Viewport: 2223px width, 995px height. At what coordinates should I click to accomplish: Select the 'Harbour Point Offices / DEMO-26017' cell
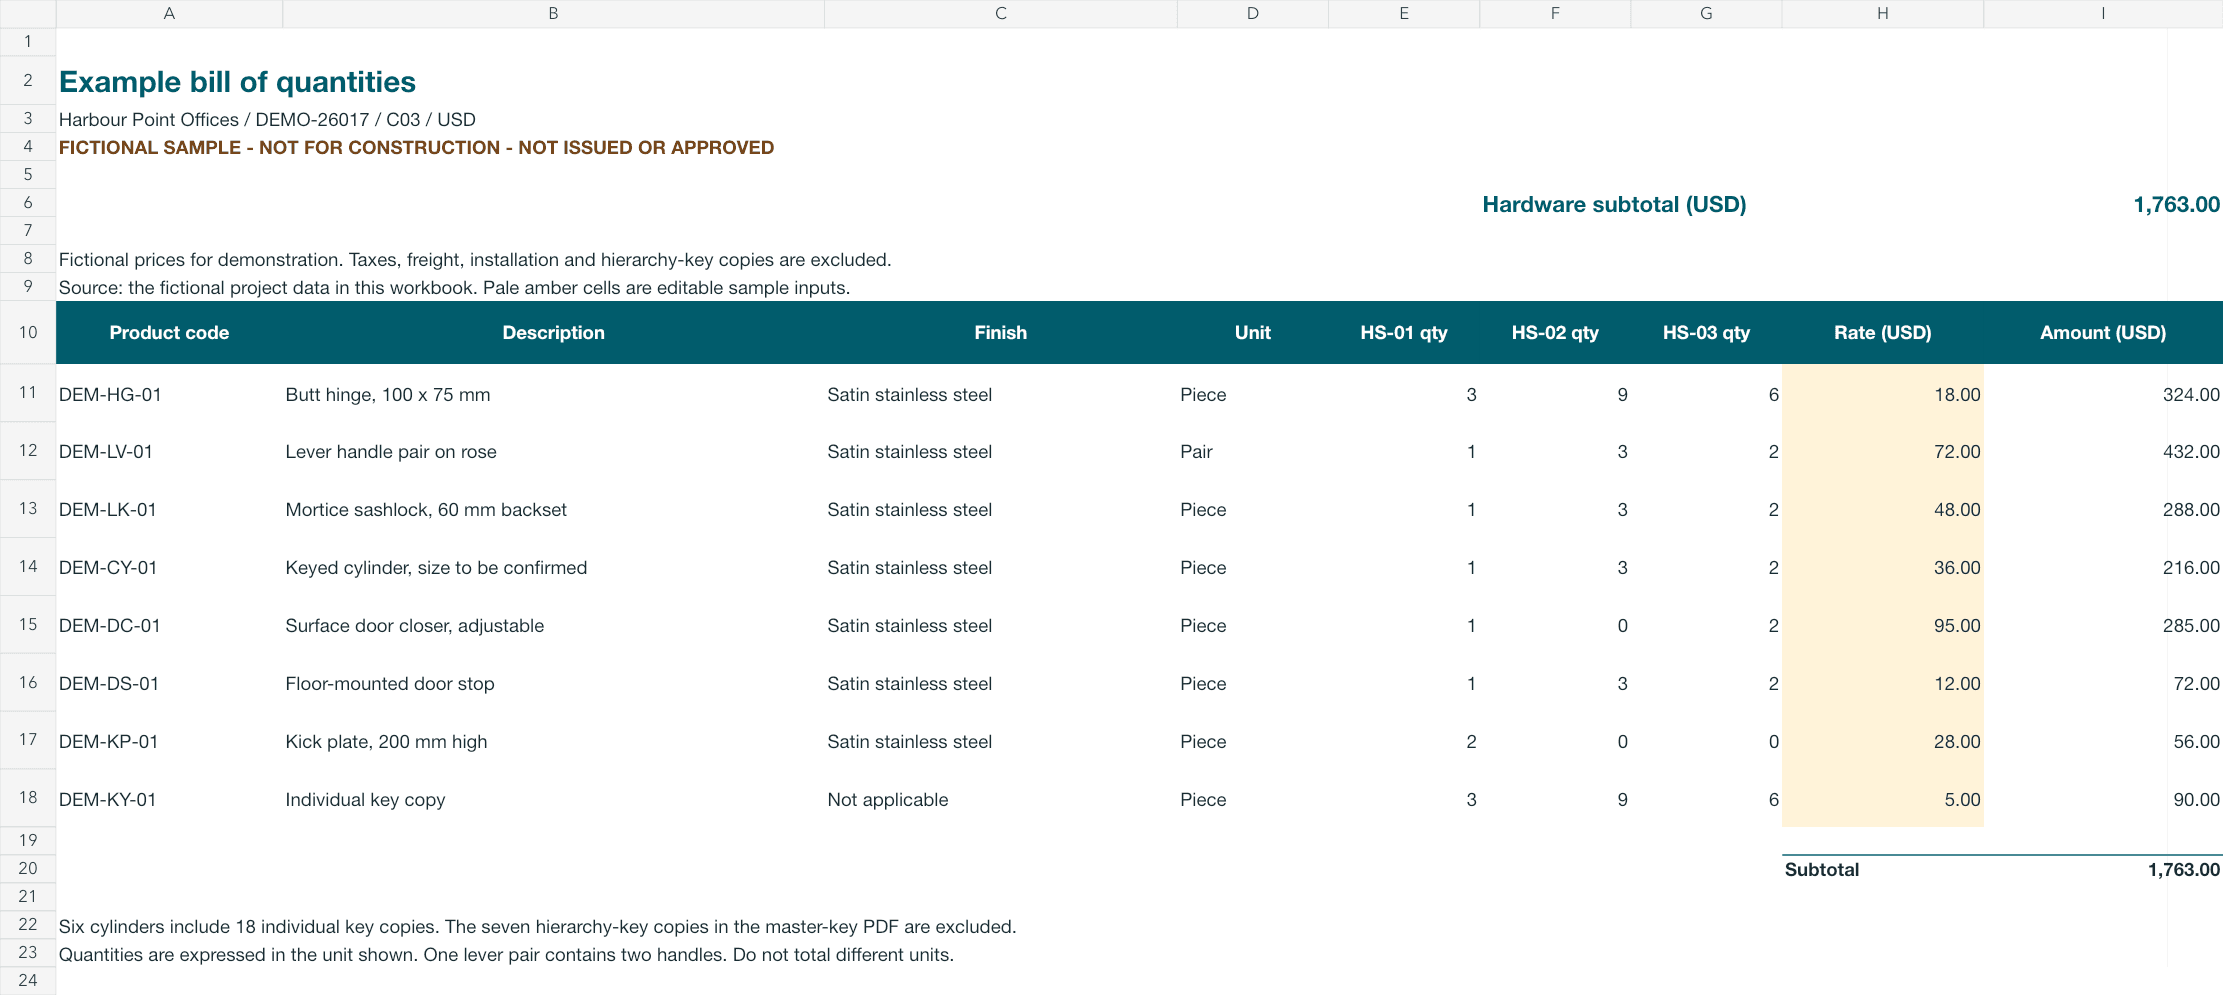click(x=267, y=119)
